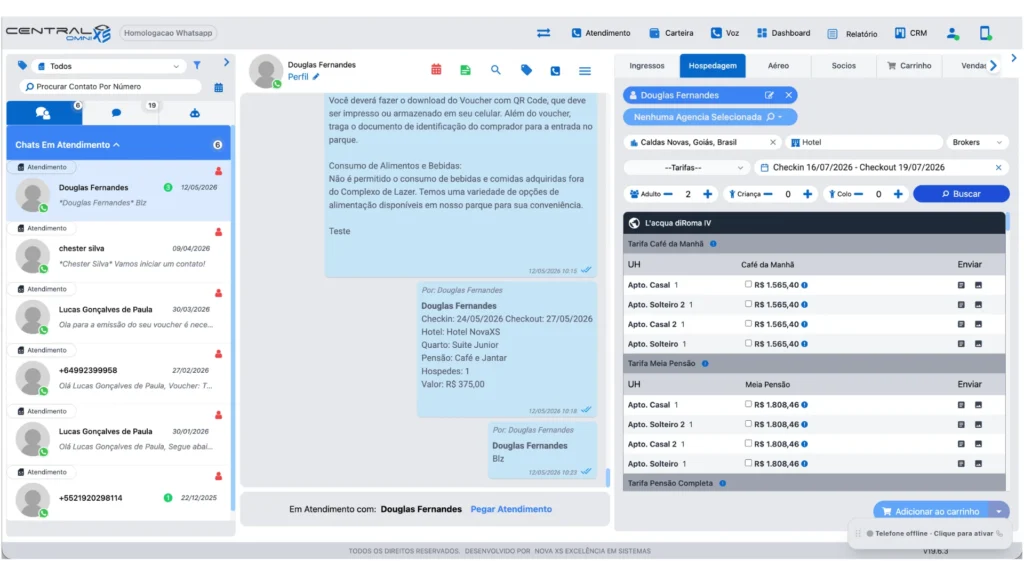This screenshot has height=576, width=1024.
Task: Open the Voz menu
Action: click(x=725, y=33)
